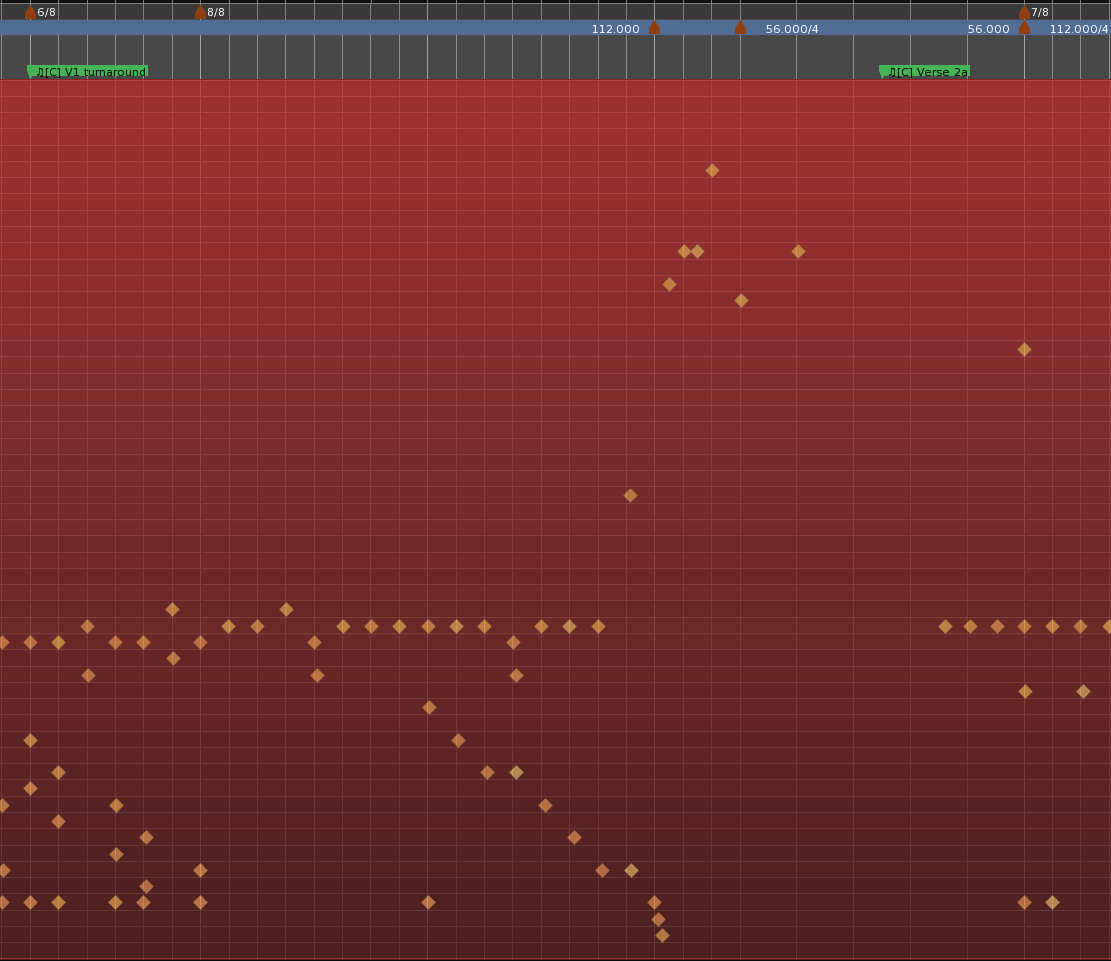Screen dimensions: 1111x961
Task: Click the first note in the row under Verse 2a
Action: 945,627
